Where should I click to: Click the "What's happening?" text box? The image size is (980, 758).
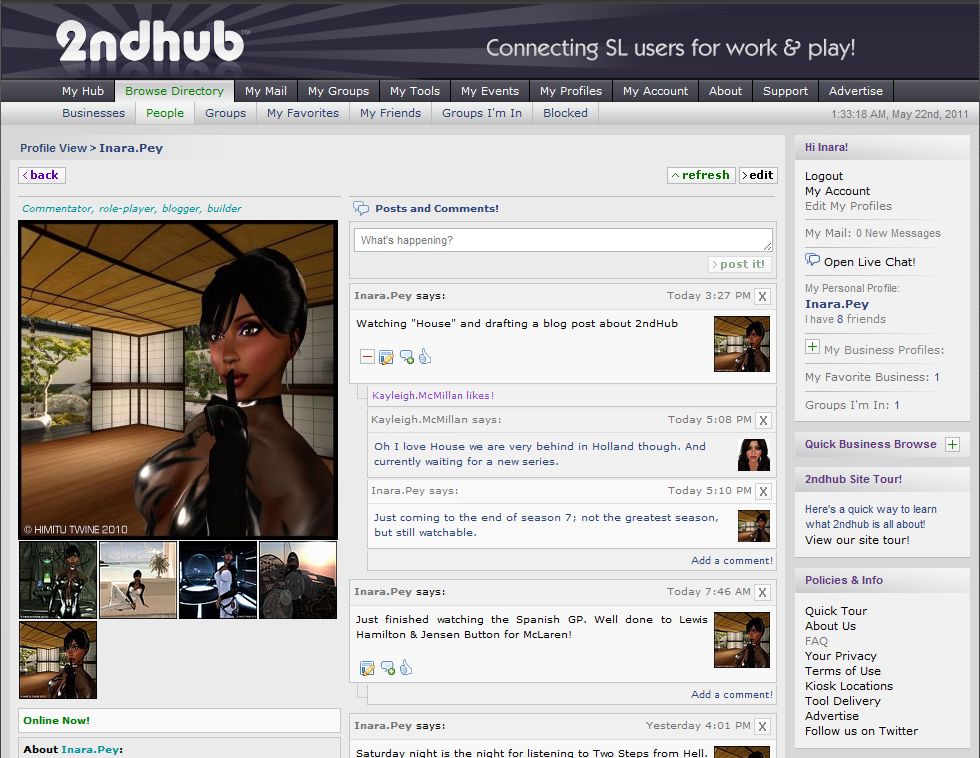(x=562, y=240)
